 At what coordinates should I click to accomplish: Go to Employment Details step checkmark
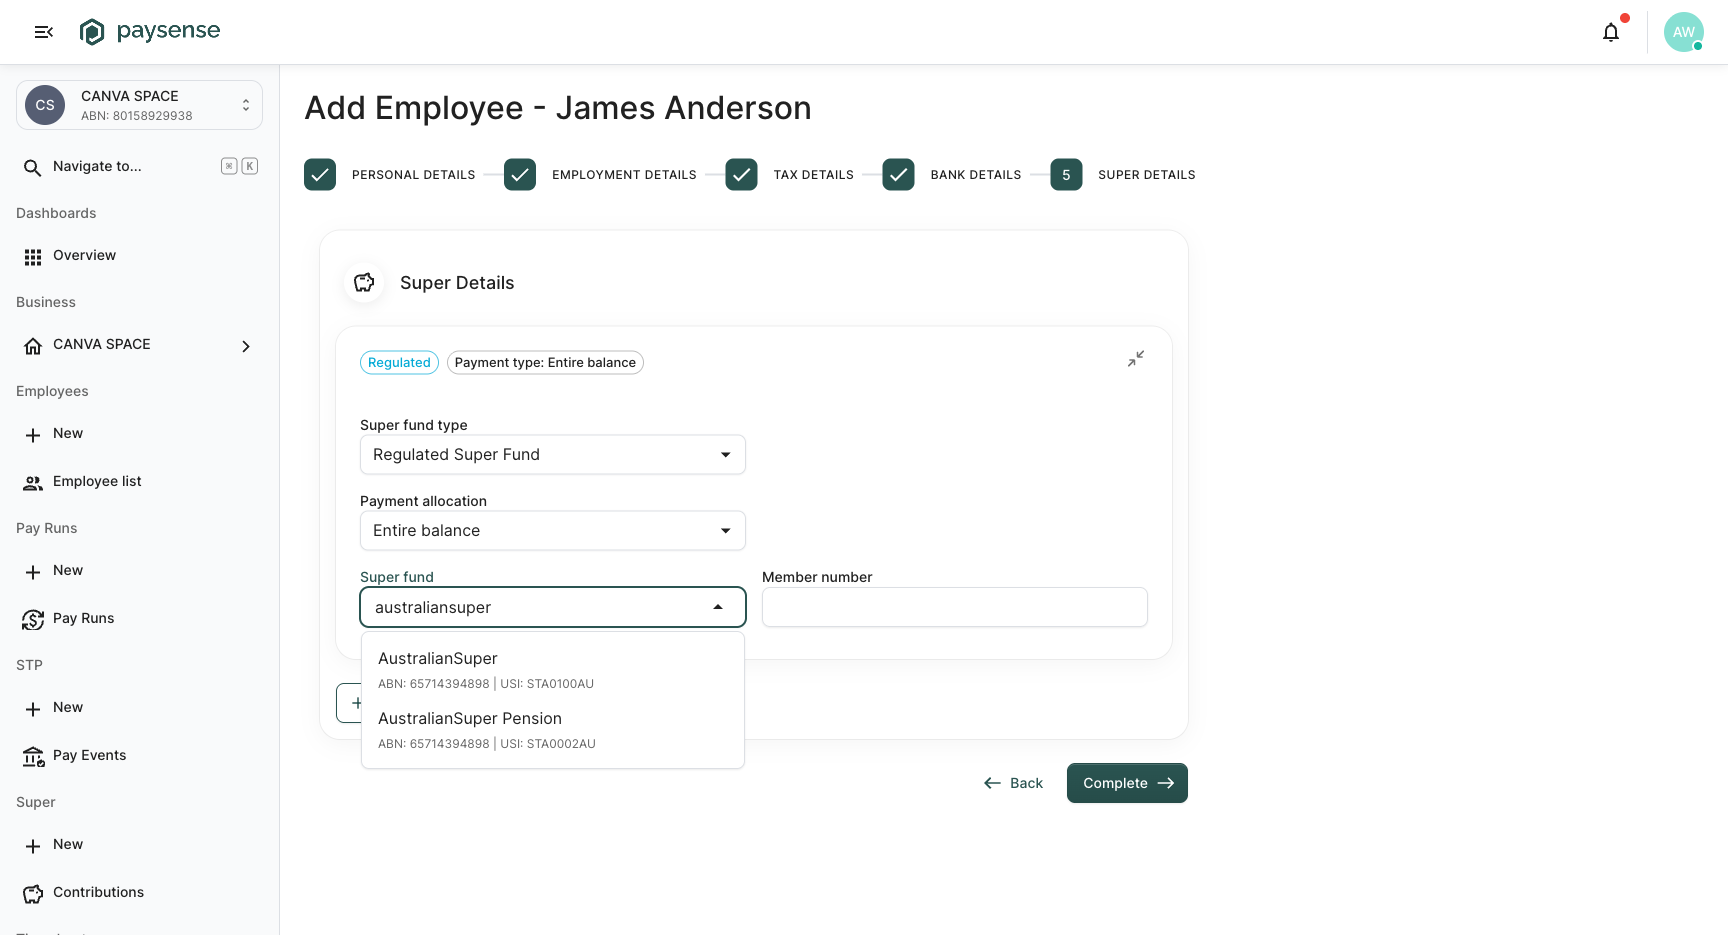(520, 175)
